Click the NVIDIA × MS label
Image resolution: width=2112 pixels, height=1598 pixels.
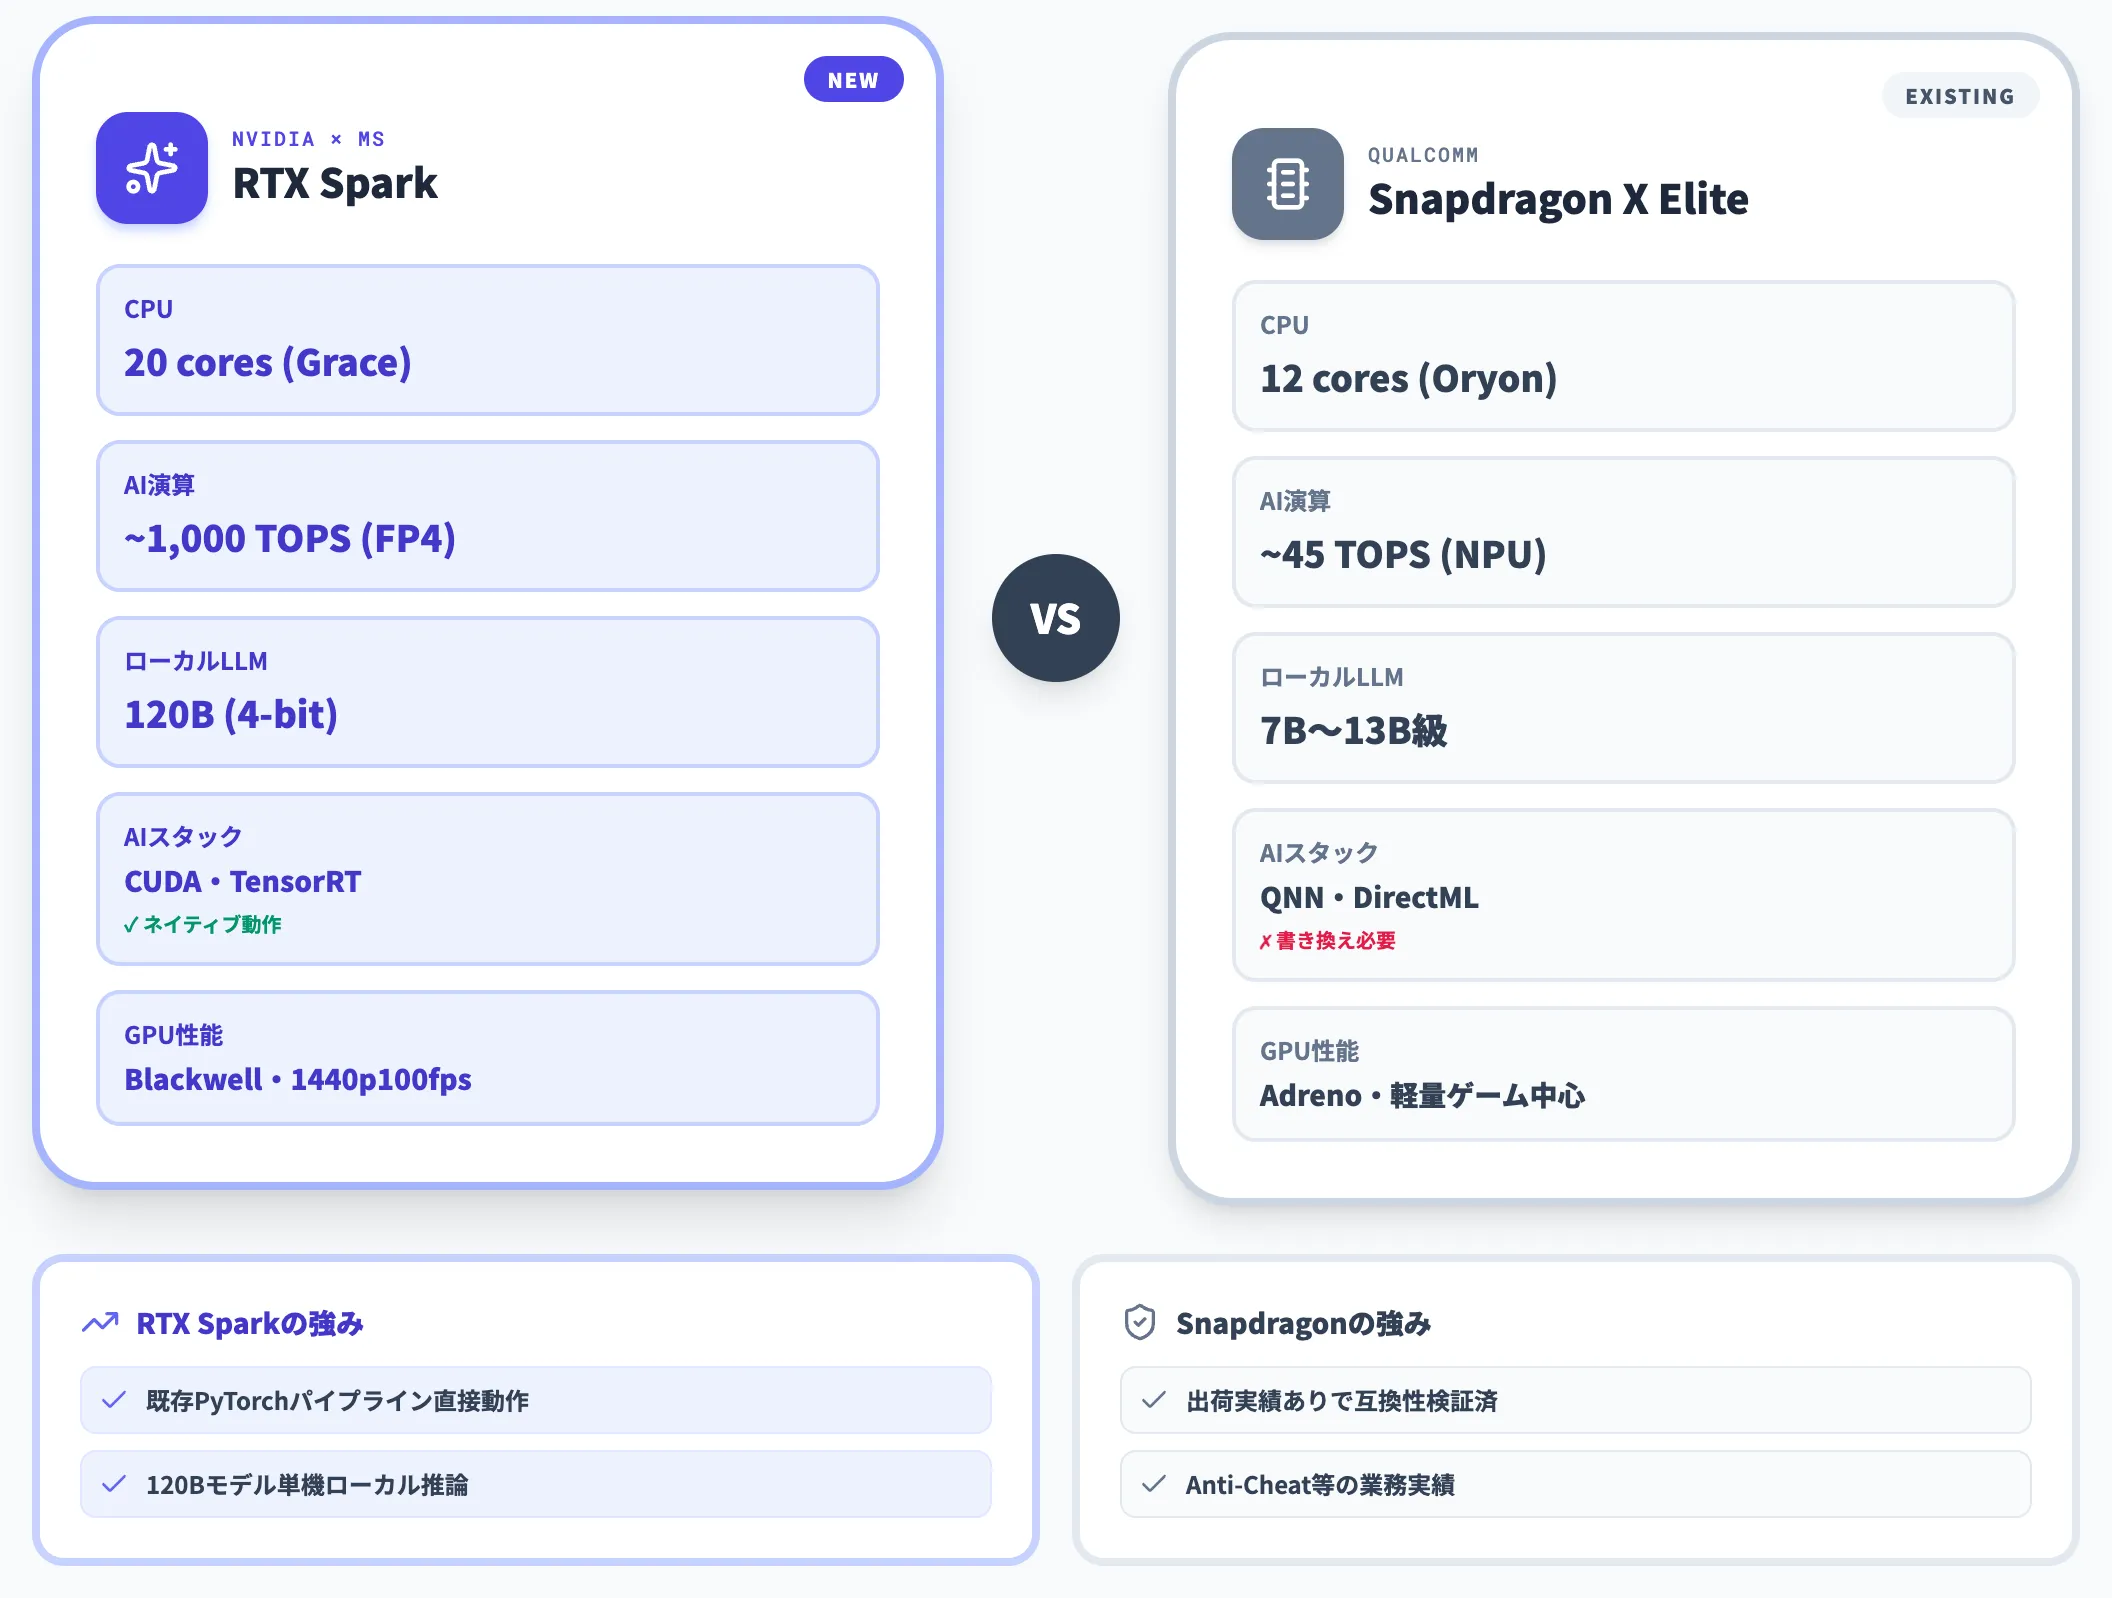coord(308,139)
